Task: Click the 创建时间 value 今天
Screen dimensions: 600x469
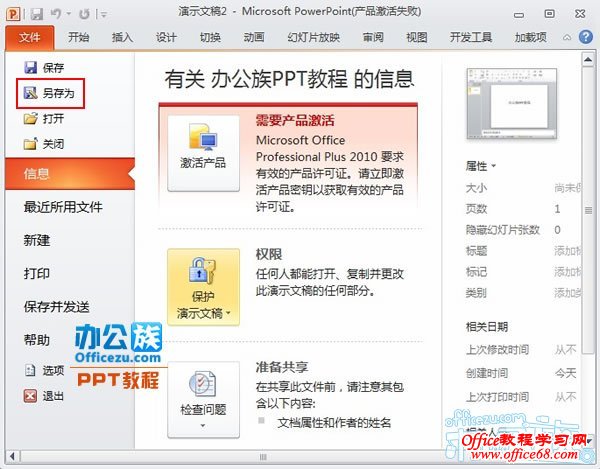Action: [x=566, y=373]
